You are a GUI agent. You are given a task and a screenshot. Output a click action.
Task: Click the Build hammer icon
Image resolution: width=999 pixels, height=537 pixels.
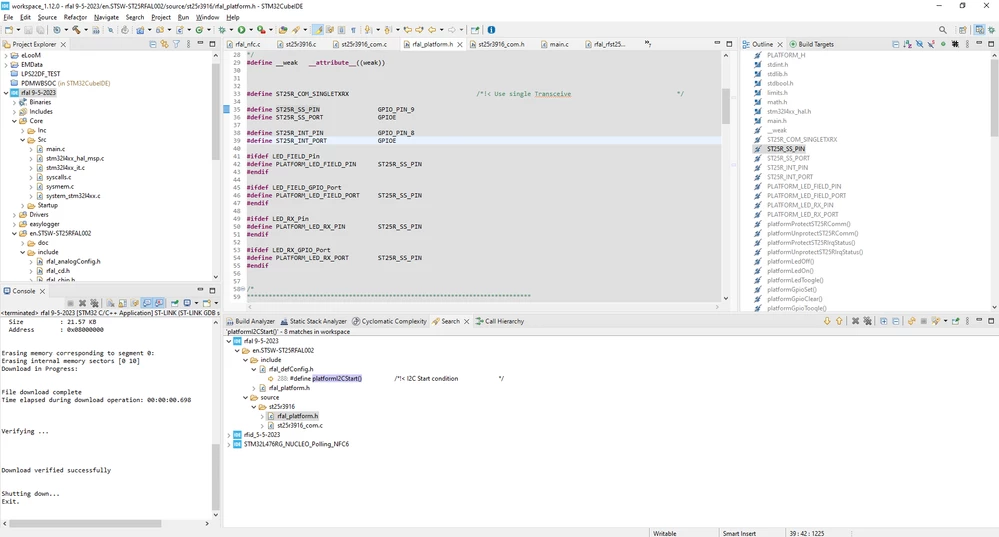click(x=76, y=30)
